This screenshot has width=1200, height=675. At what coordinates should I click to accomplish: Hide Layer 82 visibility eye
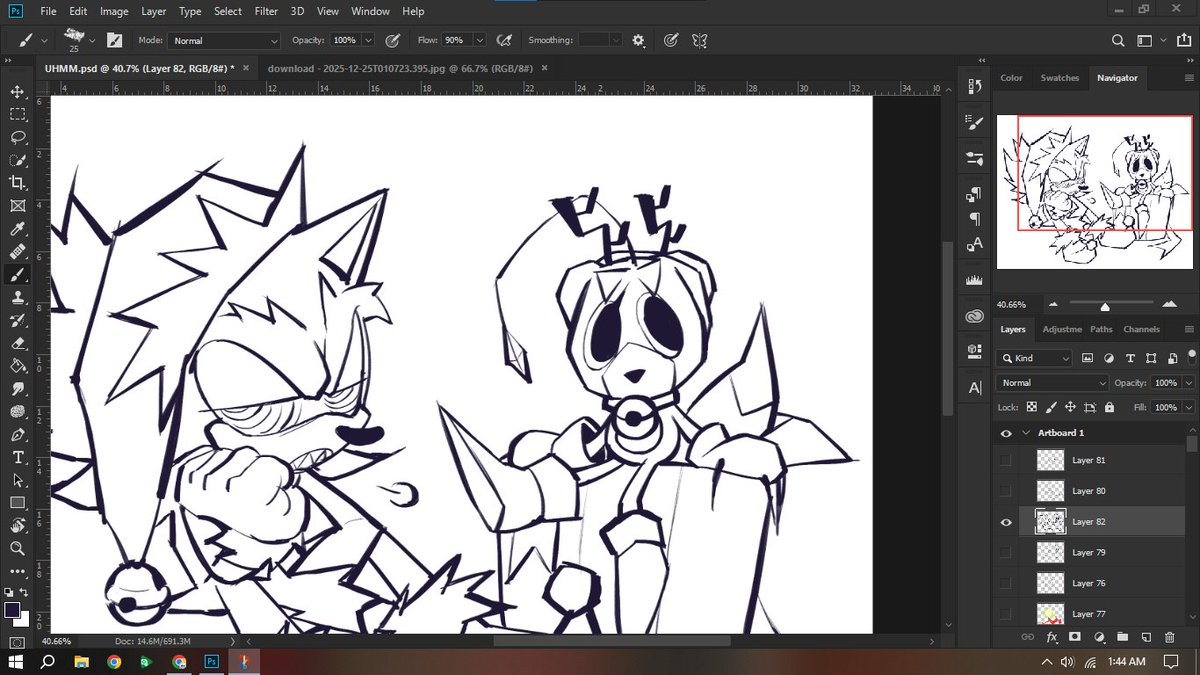[x=1006, y=522]
